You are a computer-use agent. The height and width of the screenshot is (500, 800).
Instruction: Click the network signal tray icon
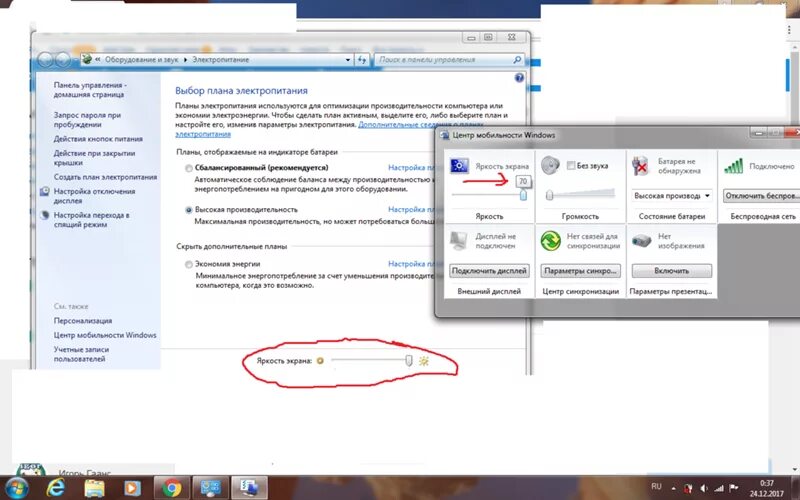tap(719, 488)
